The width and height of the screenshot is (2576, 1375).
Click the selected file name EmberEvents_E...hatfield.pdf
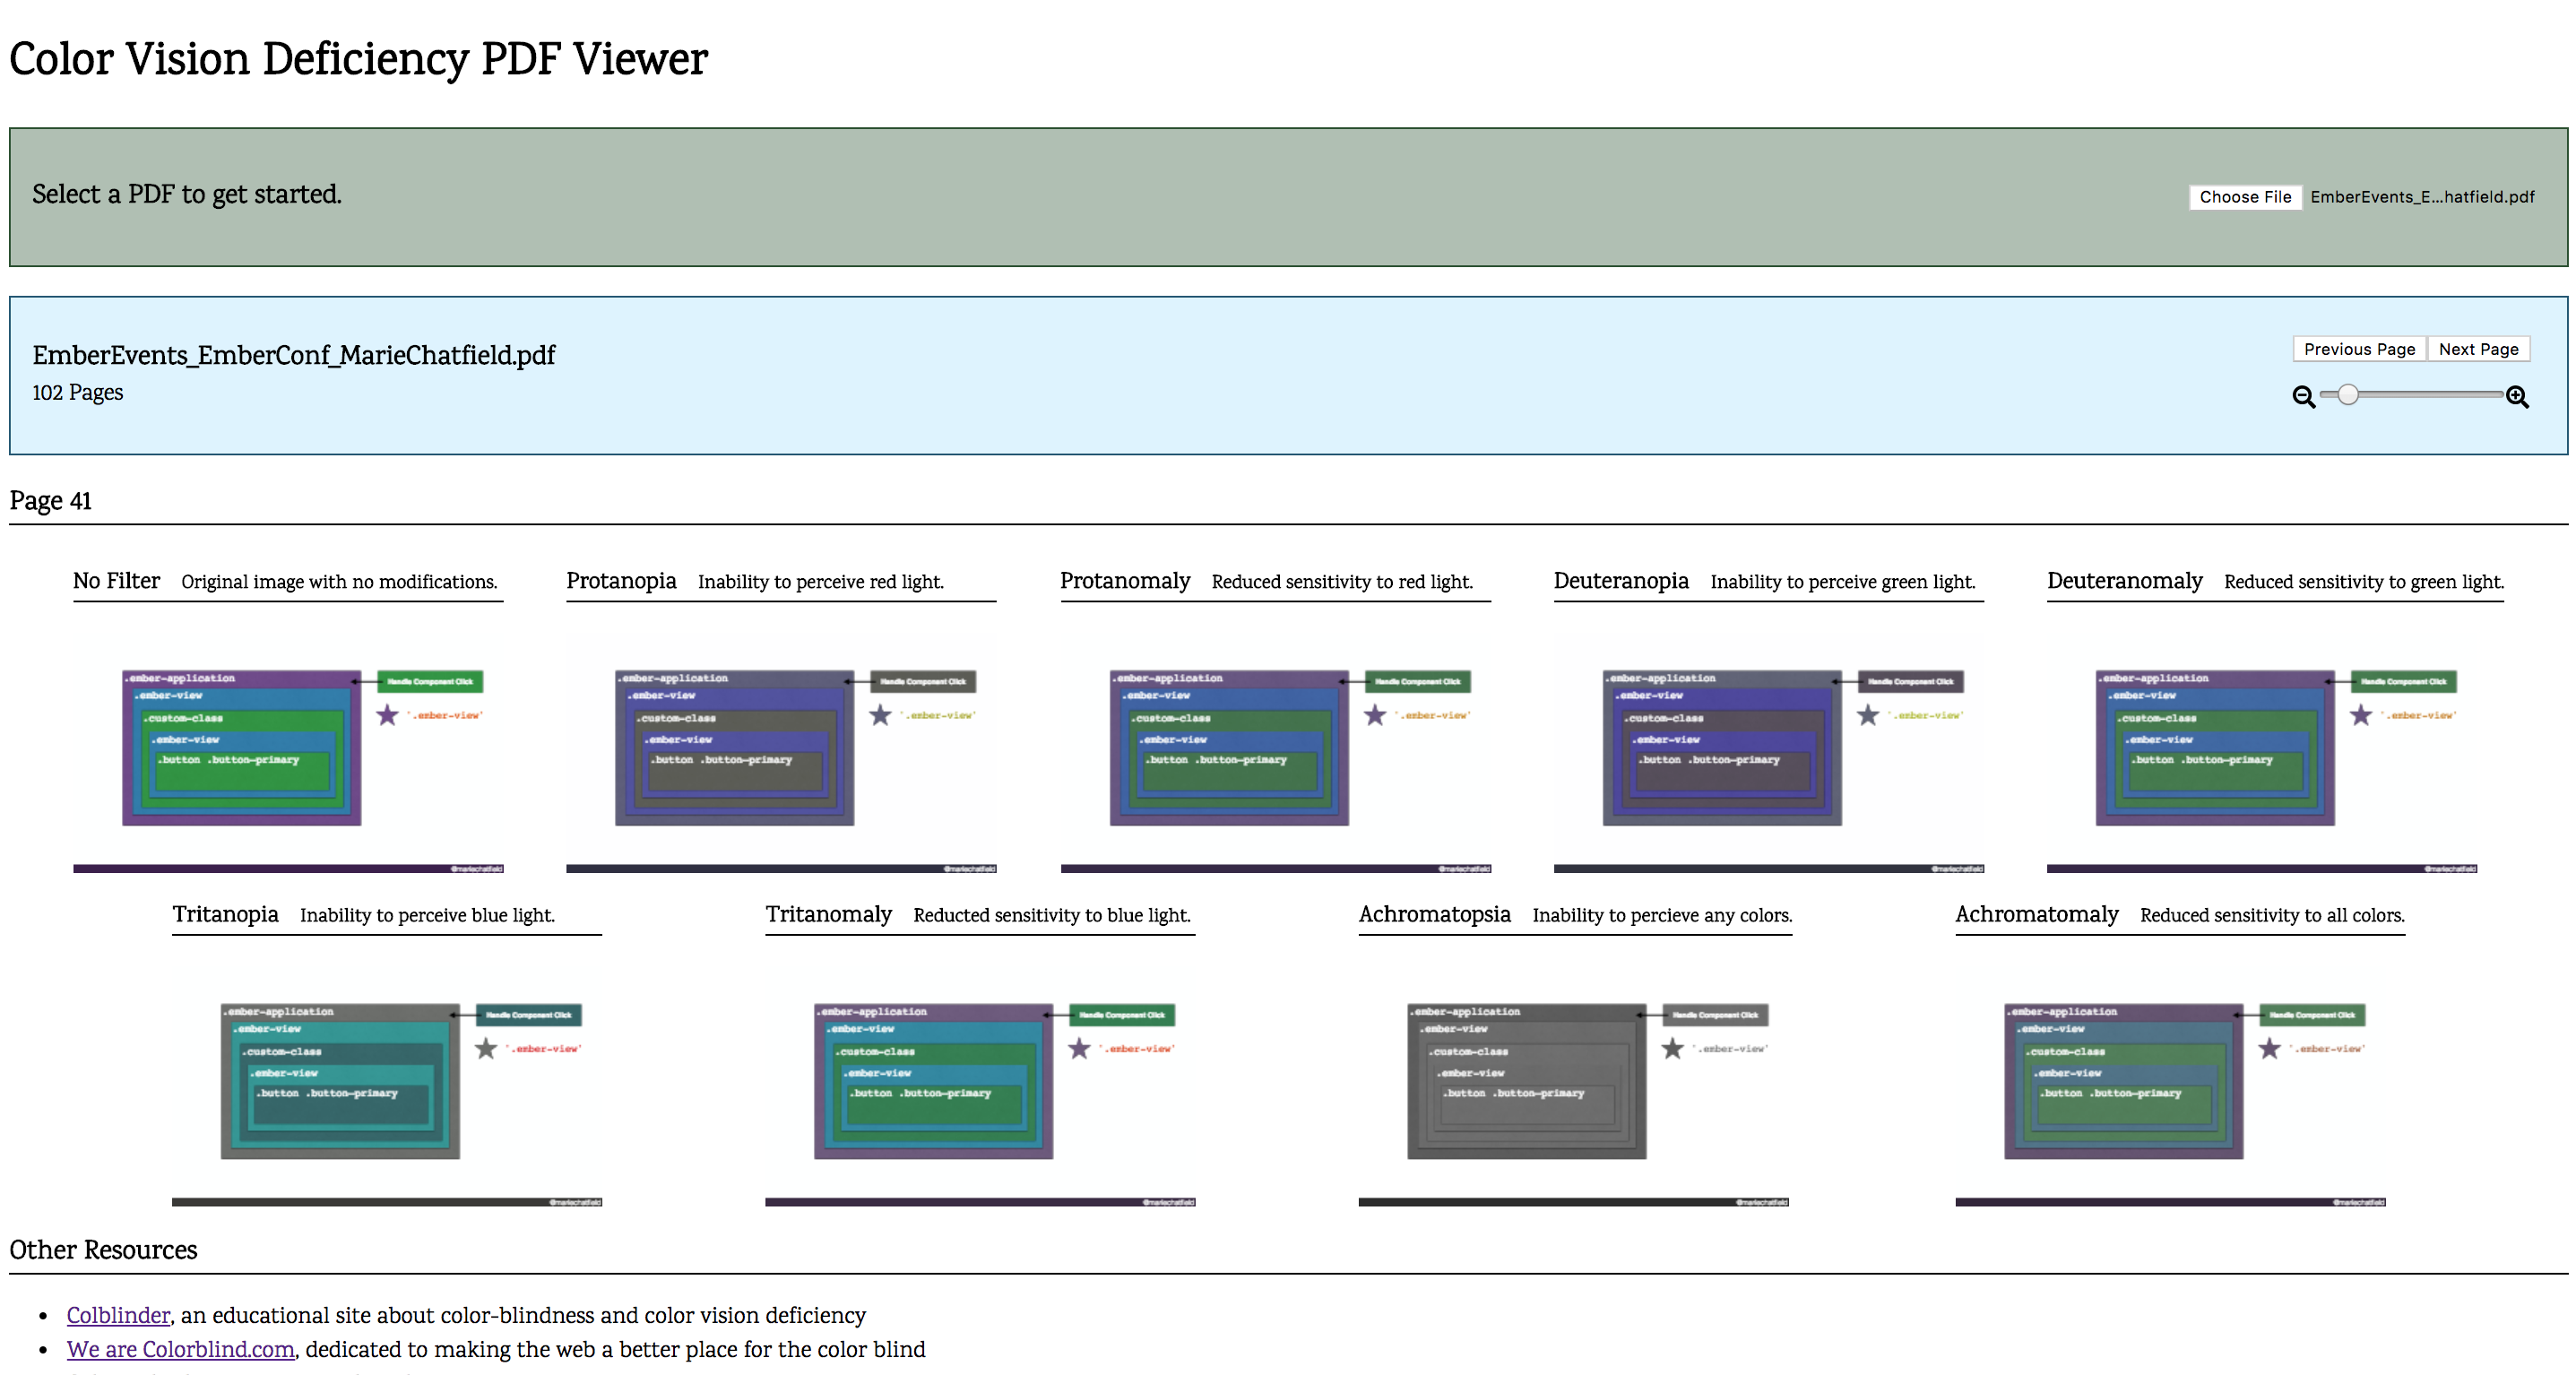(x=2421, y=197)
